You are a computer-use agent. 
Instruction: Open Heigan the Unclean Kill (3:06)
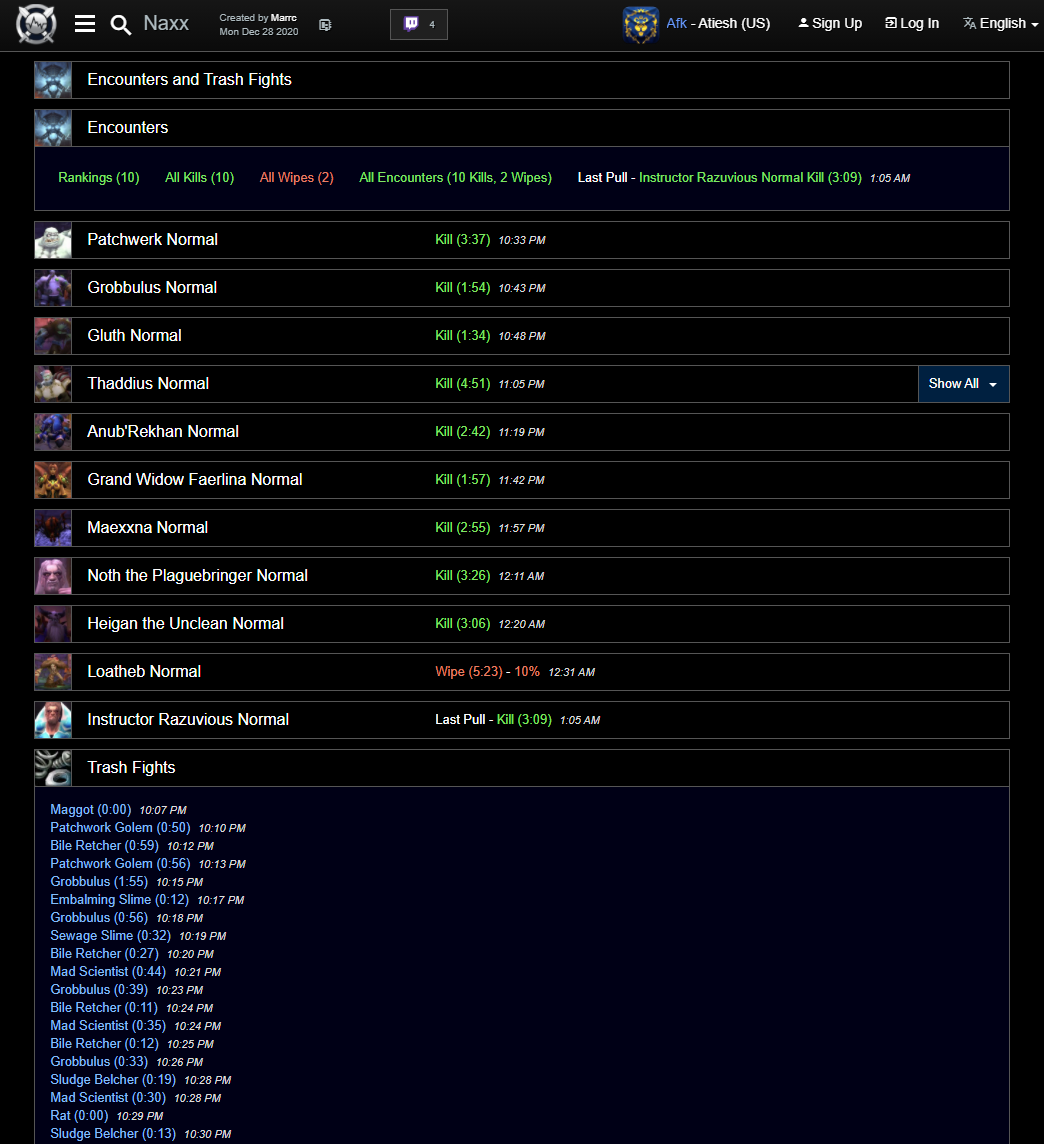click(x=463, y=624)
